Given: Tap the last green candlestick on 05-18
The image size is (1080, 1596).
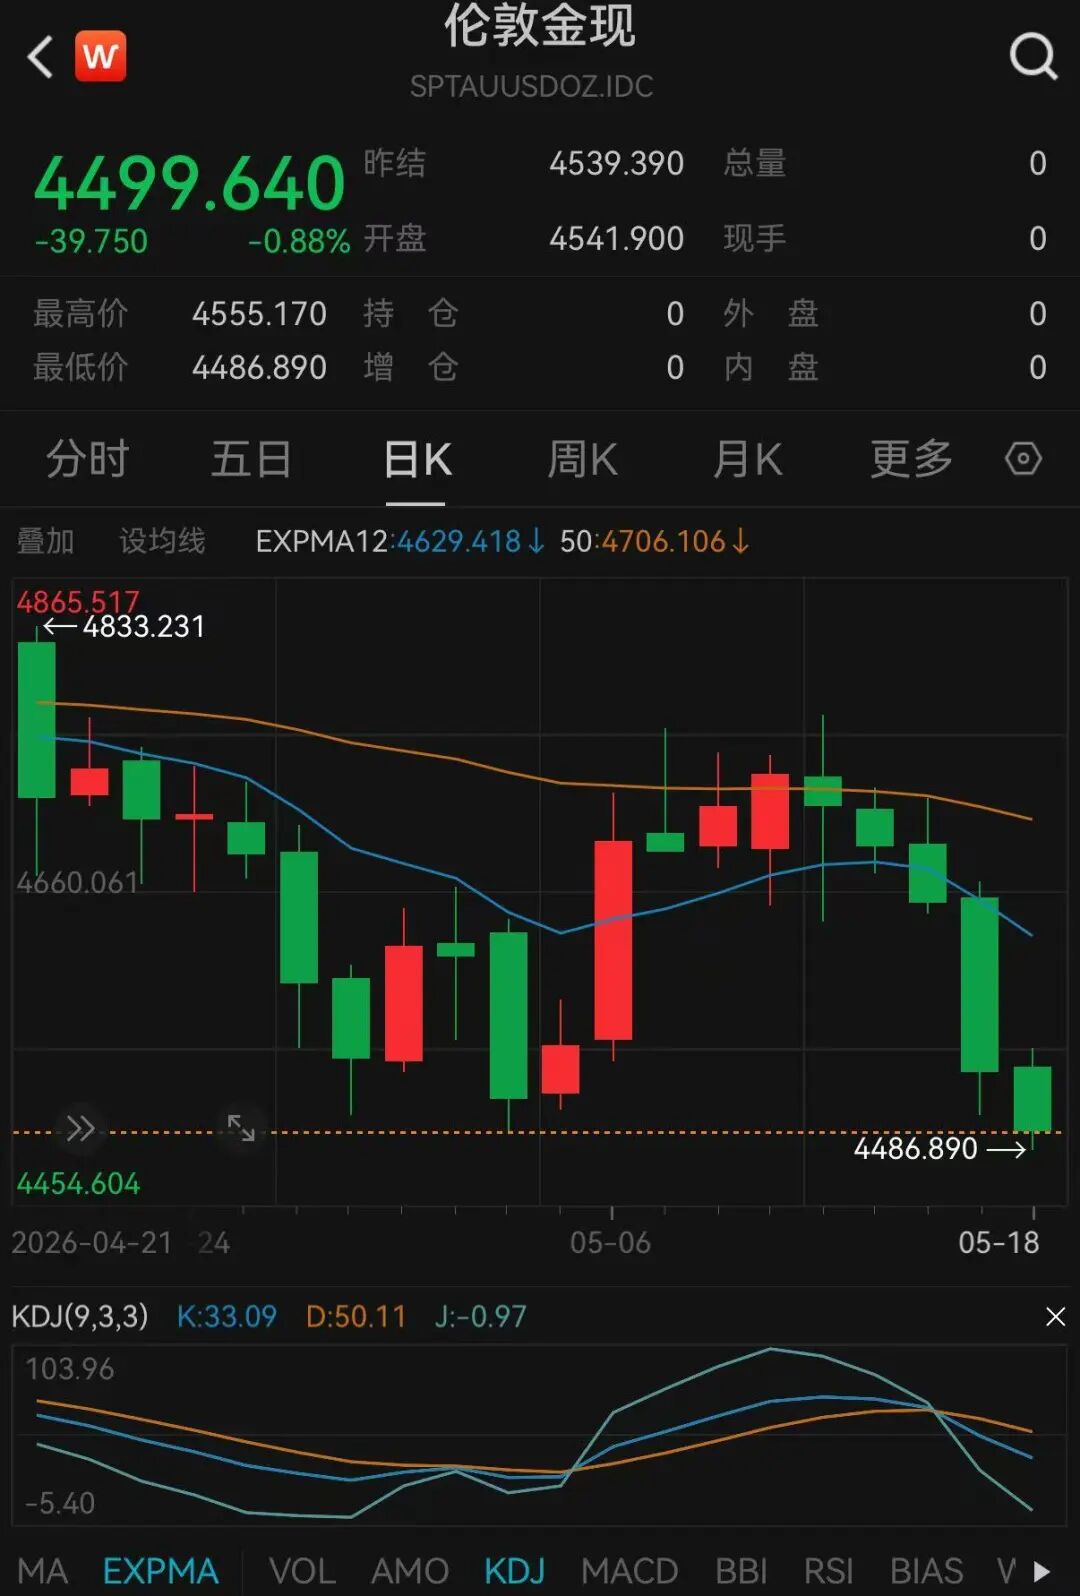Looking at the screenshot, I should pos(1032,1098).
